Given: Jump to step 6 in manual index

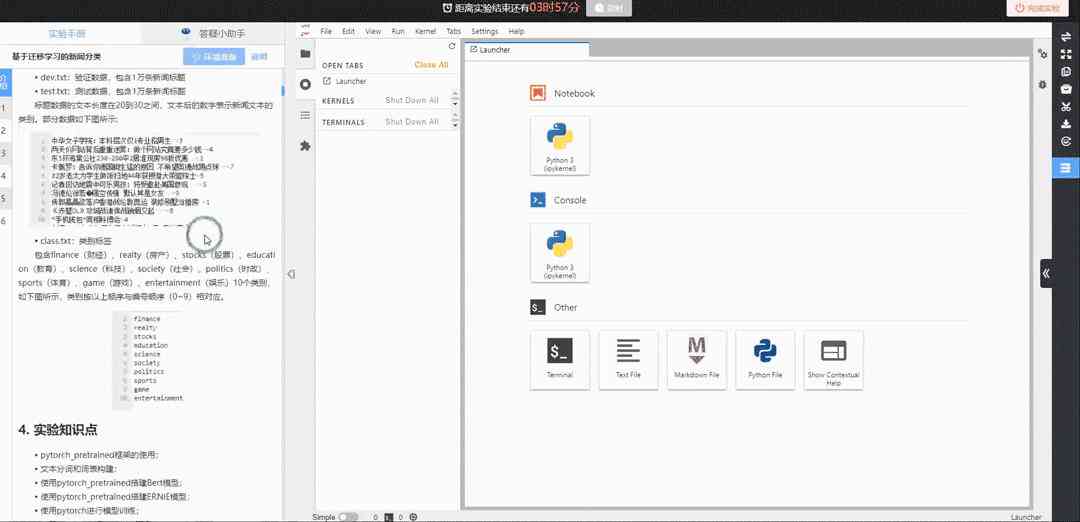Looking at the screenshot, I should pyautogui.click(x=3, y=221).
